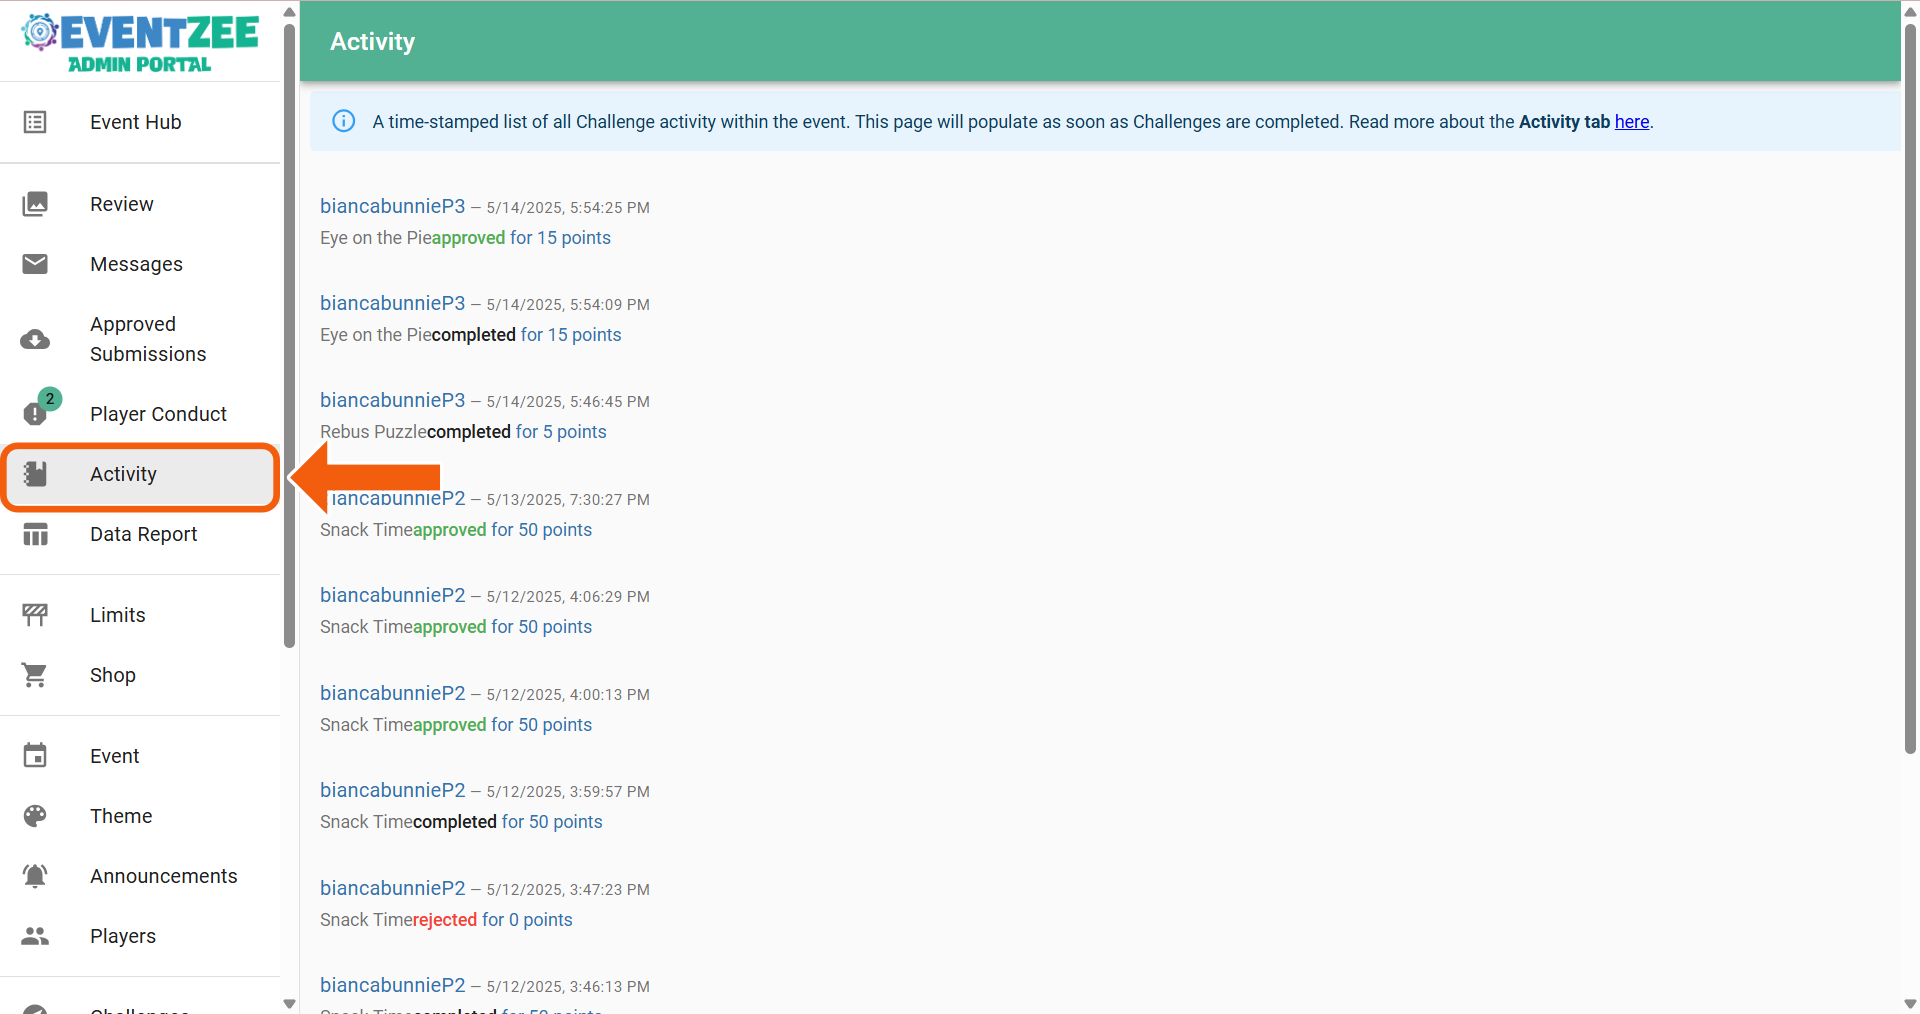Open biancabunnieP2 from the rejected Snack Time entry
1920x1014 pixels.
392,888
